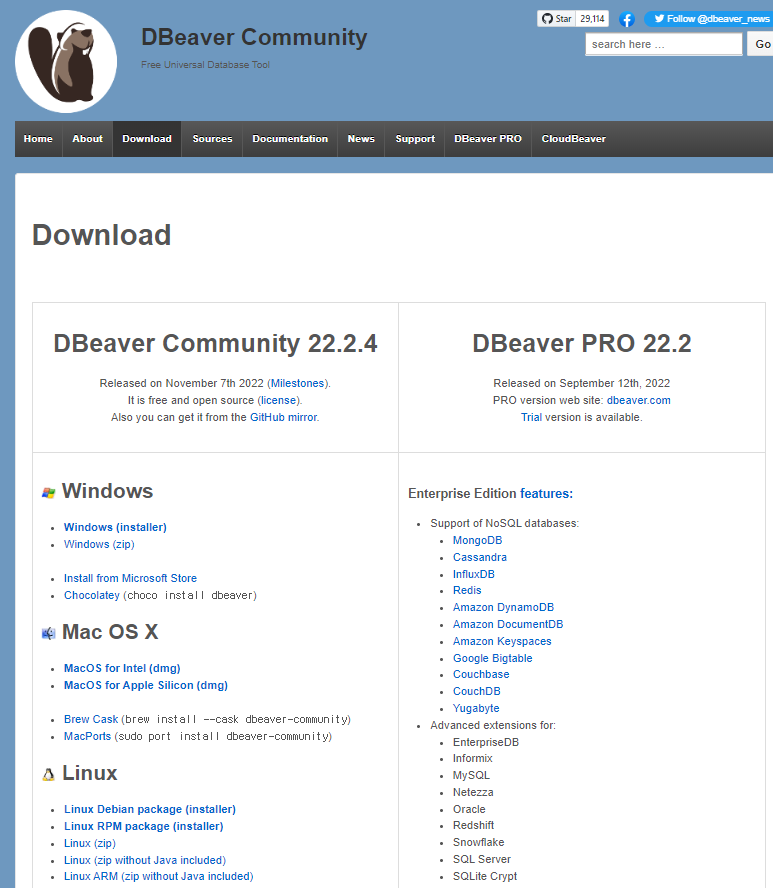
Task: Open the Amazon Keyspaces link
Action: tap(502, 641)
